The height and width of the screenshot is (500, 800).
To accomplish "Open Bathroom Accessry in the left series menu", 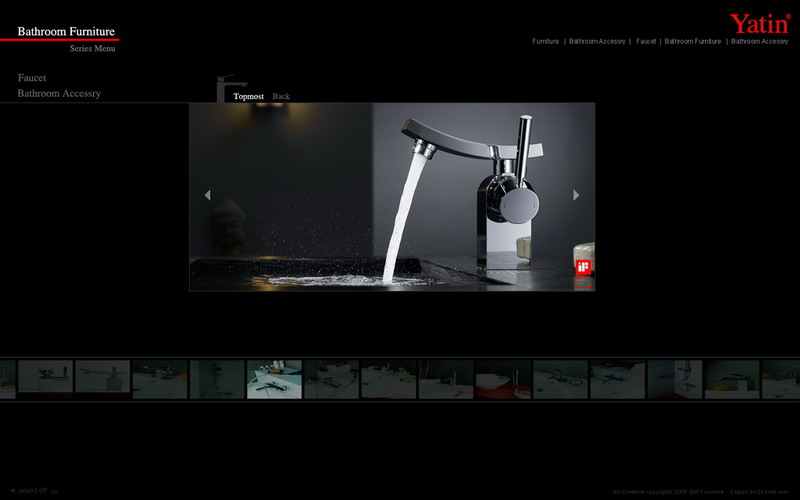I will click(x=59, y=93).
